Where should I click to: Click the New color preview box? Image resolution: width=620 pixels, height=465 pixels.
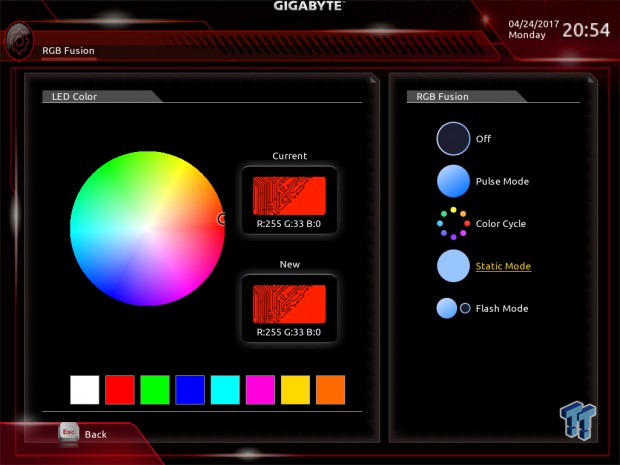[x=289, y=304]
